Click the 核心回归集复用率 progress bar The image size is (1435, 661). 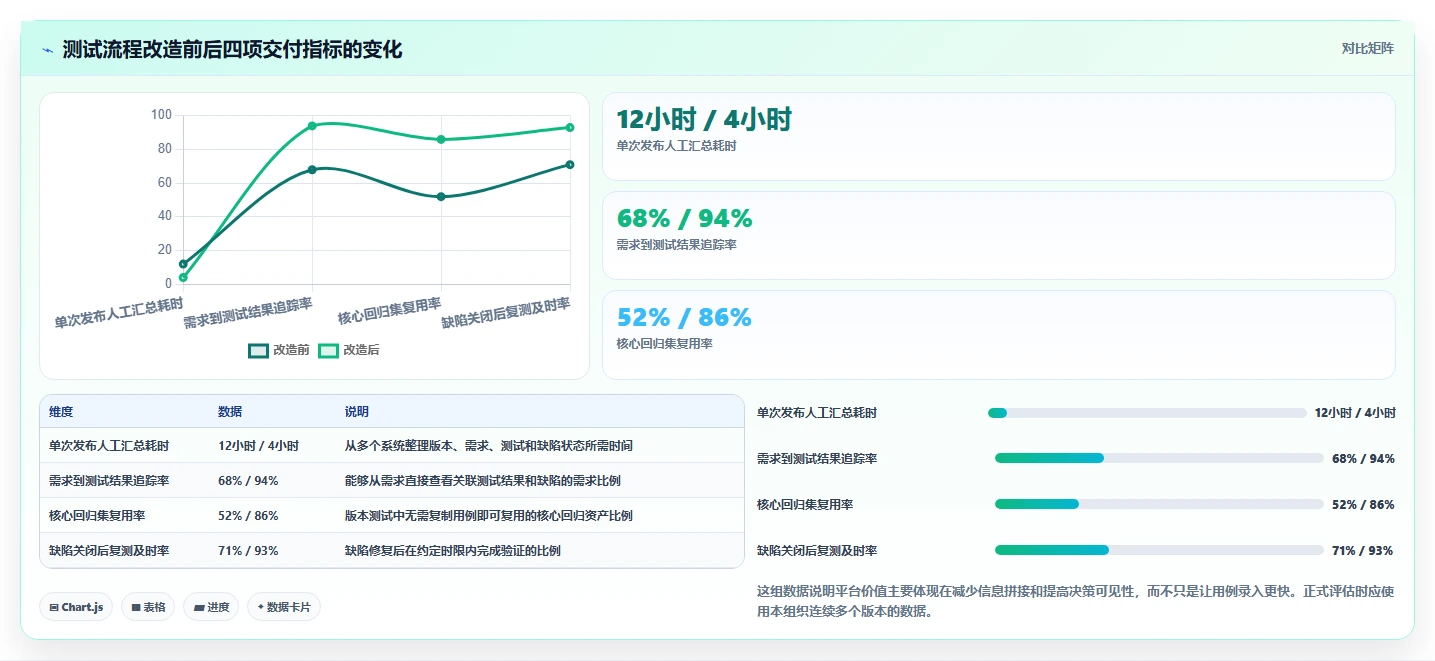point(1159,504)
